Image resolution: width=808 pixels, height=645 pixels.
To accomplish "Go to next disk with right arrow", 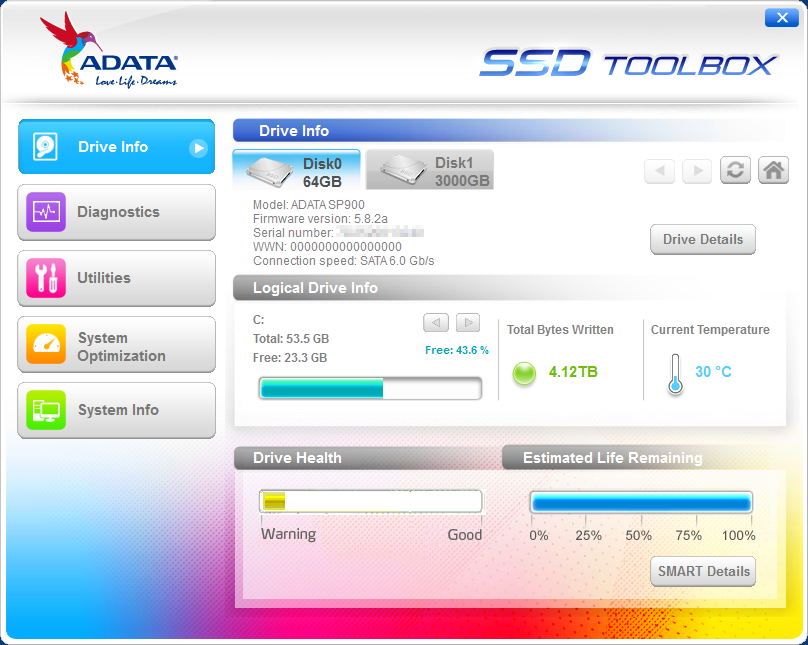I will click(x=697, y=171).
